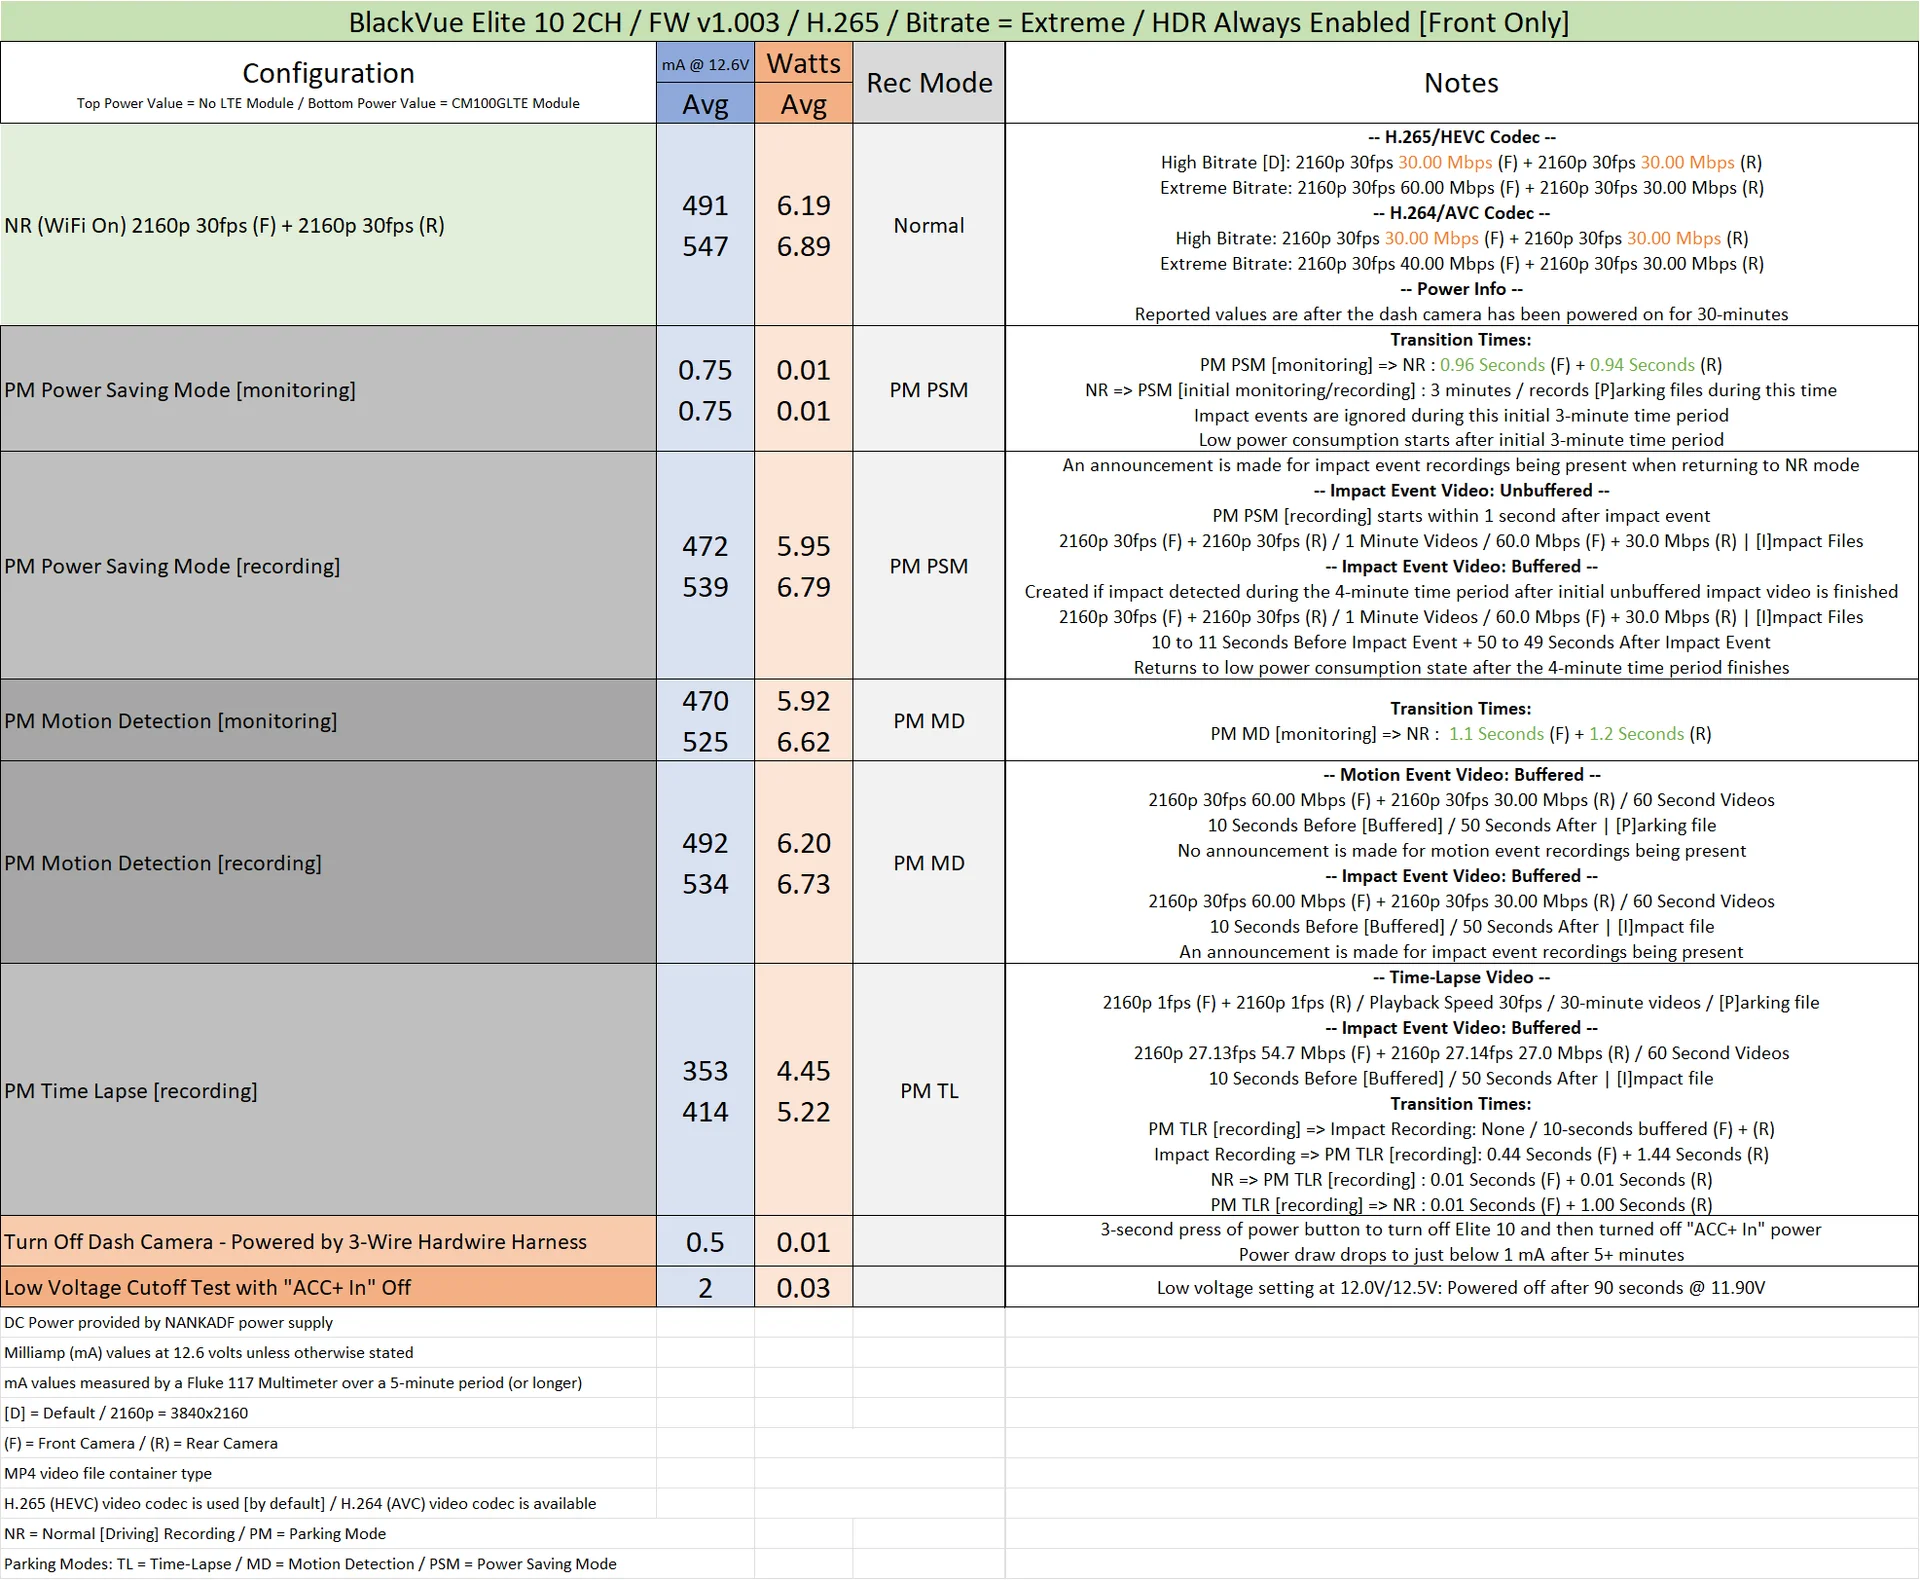Click "PM MD" in the Motion Detection [recording] row
This screenshot has height=1580, width=1920.
(x=929, y=863)
